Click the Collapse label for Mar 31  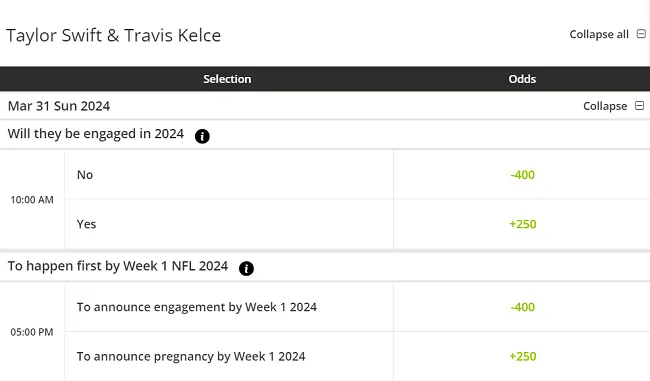pos(605,106)
